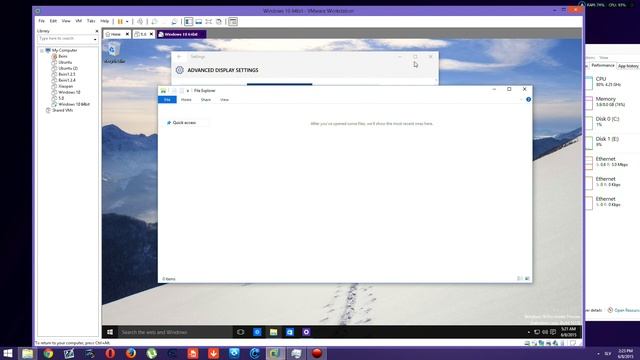Click the File Explorer help question mark icon
This screenshot has width=640, height=360.
tap(528, 100)
